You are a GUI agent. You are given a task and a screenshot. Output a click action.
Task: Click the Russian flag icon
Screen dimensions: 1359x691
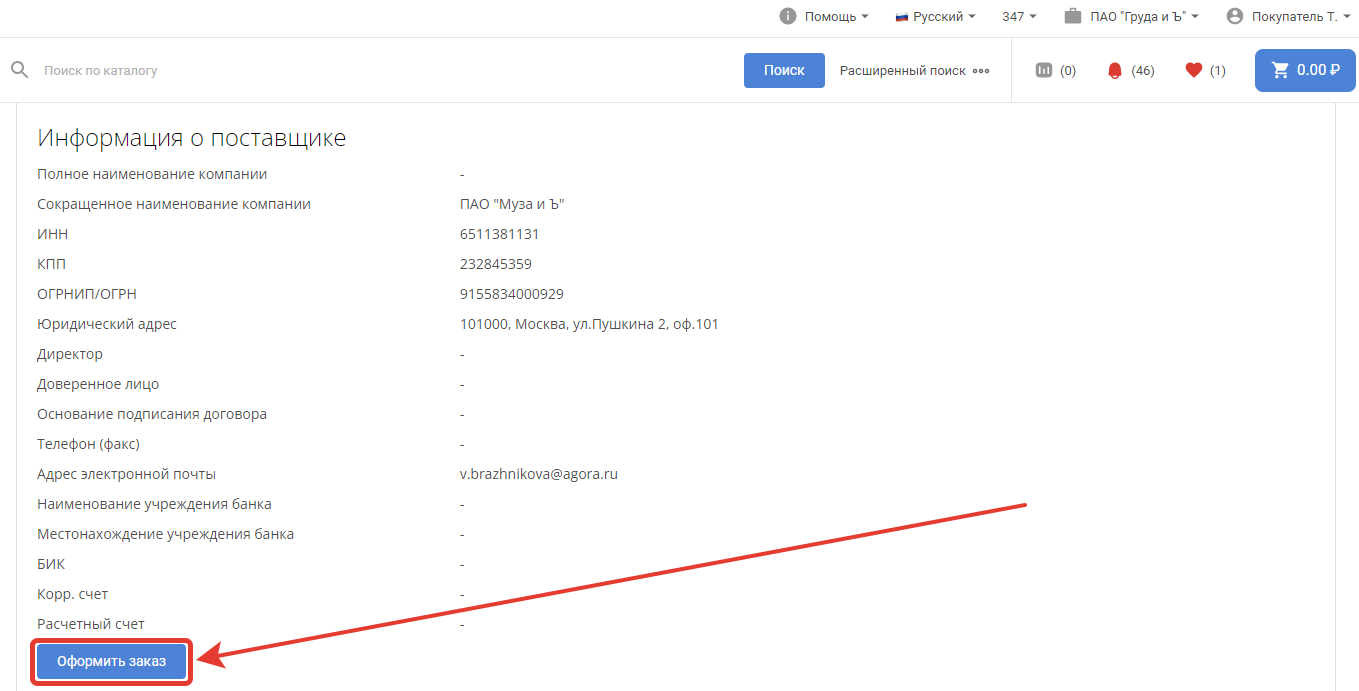coord(901,17)
